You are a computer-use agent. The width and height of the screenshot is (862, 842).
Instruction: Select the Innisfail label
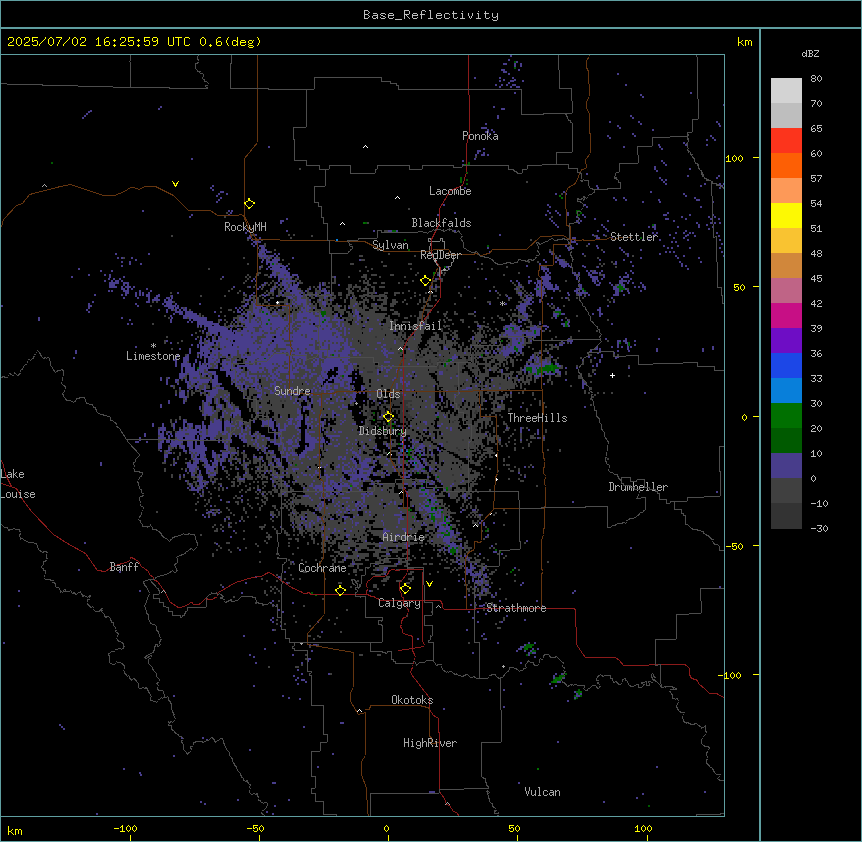click(x=415, y=326)
